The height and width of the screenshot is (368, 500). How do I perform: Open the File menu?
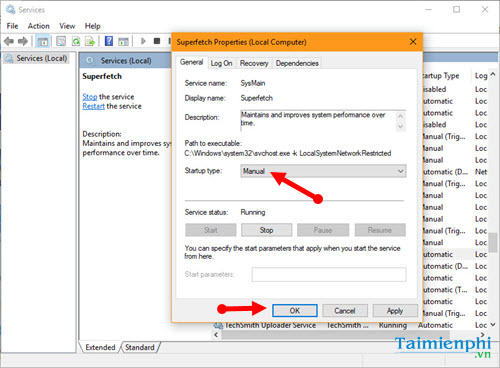[x=13, y=26]
